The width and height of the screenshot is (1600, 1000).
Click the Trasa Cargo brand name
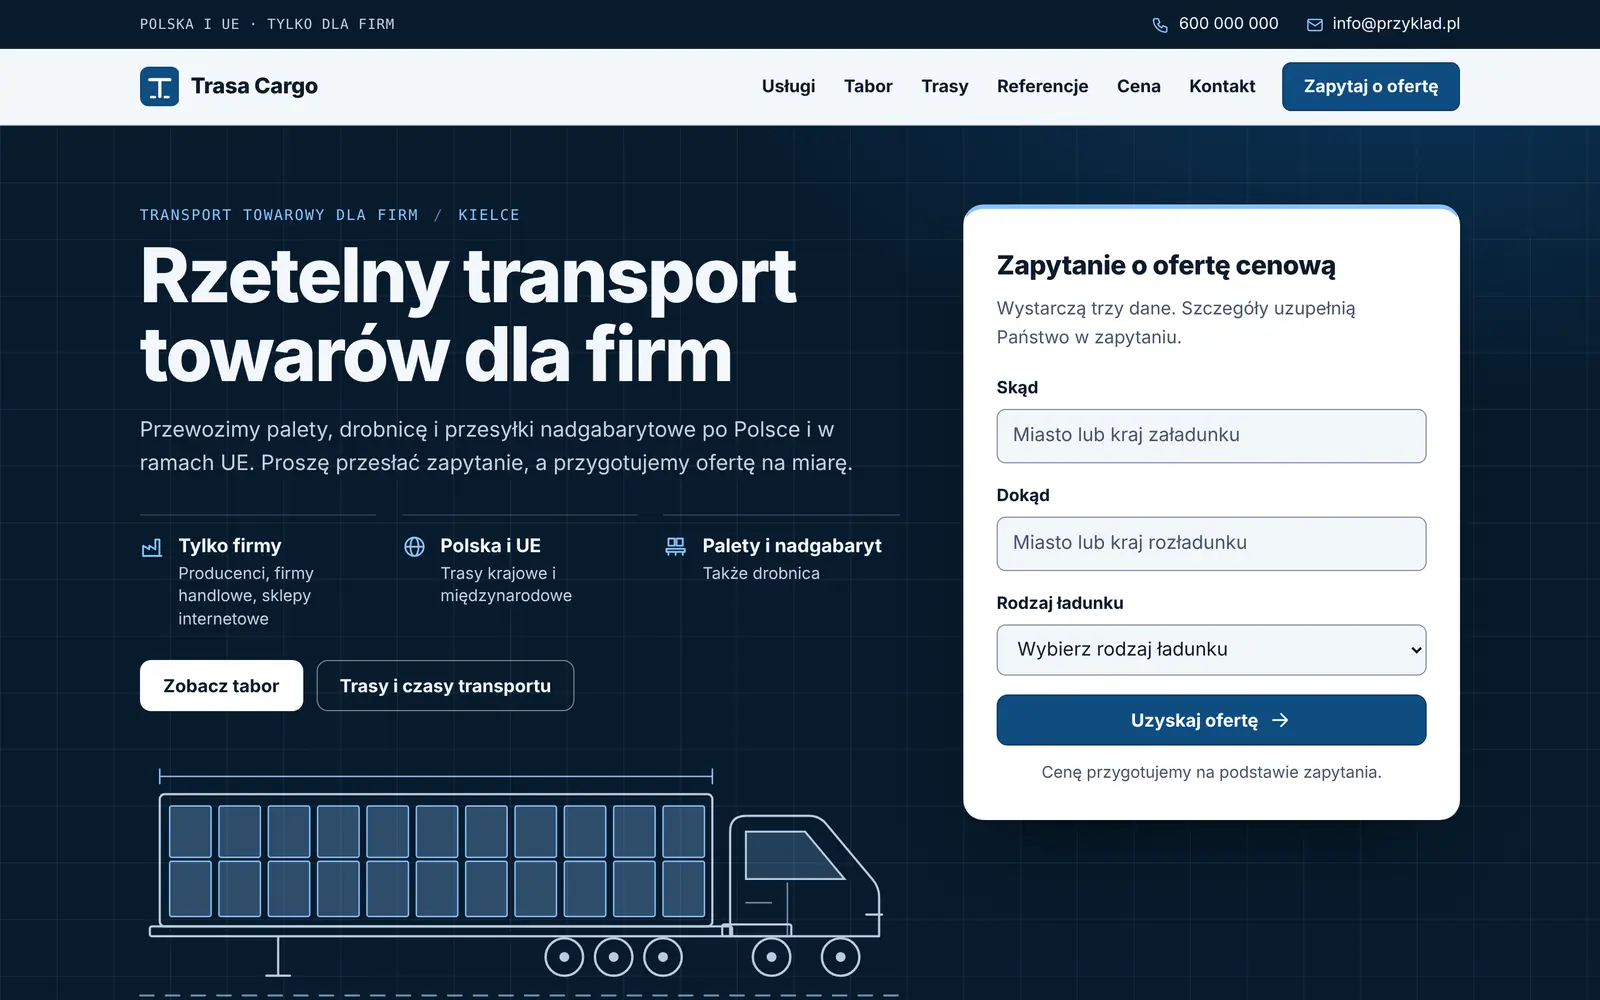click(x=254, y=86)
